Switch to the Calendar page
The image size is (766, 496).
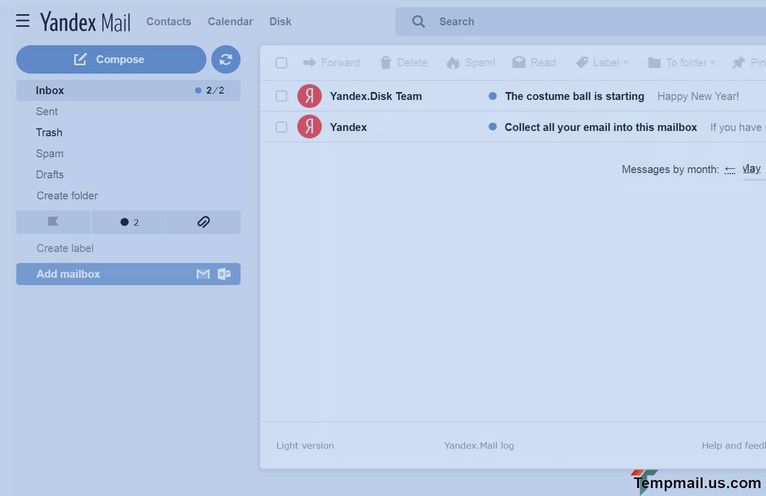click(x=230, y=21)
